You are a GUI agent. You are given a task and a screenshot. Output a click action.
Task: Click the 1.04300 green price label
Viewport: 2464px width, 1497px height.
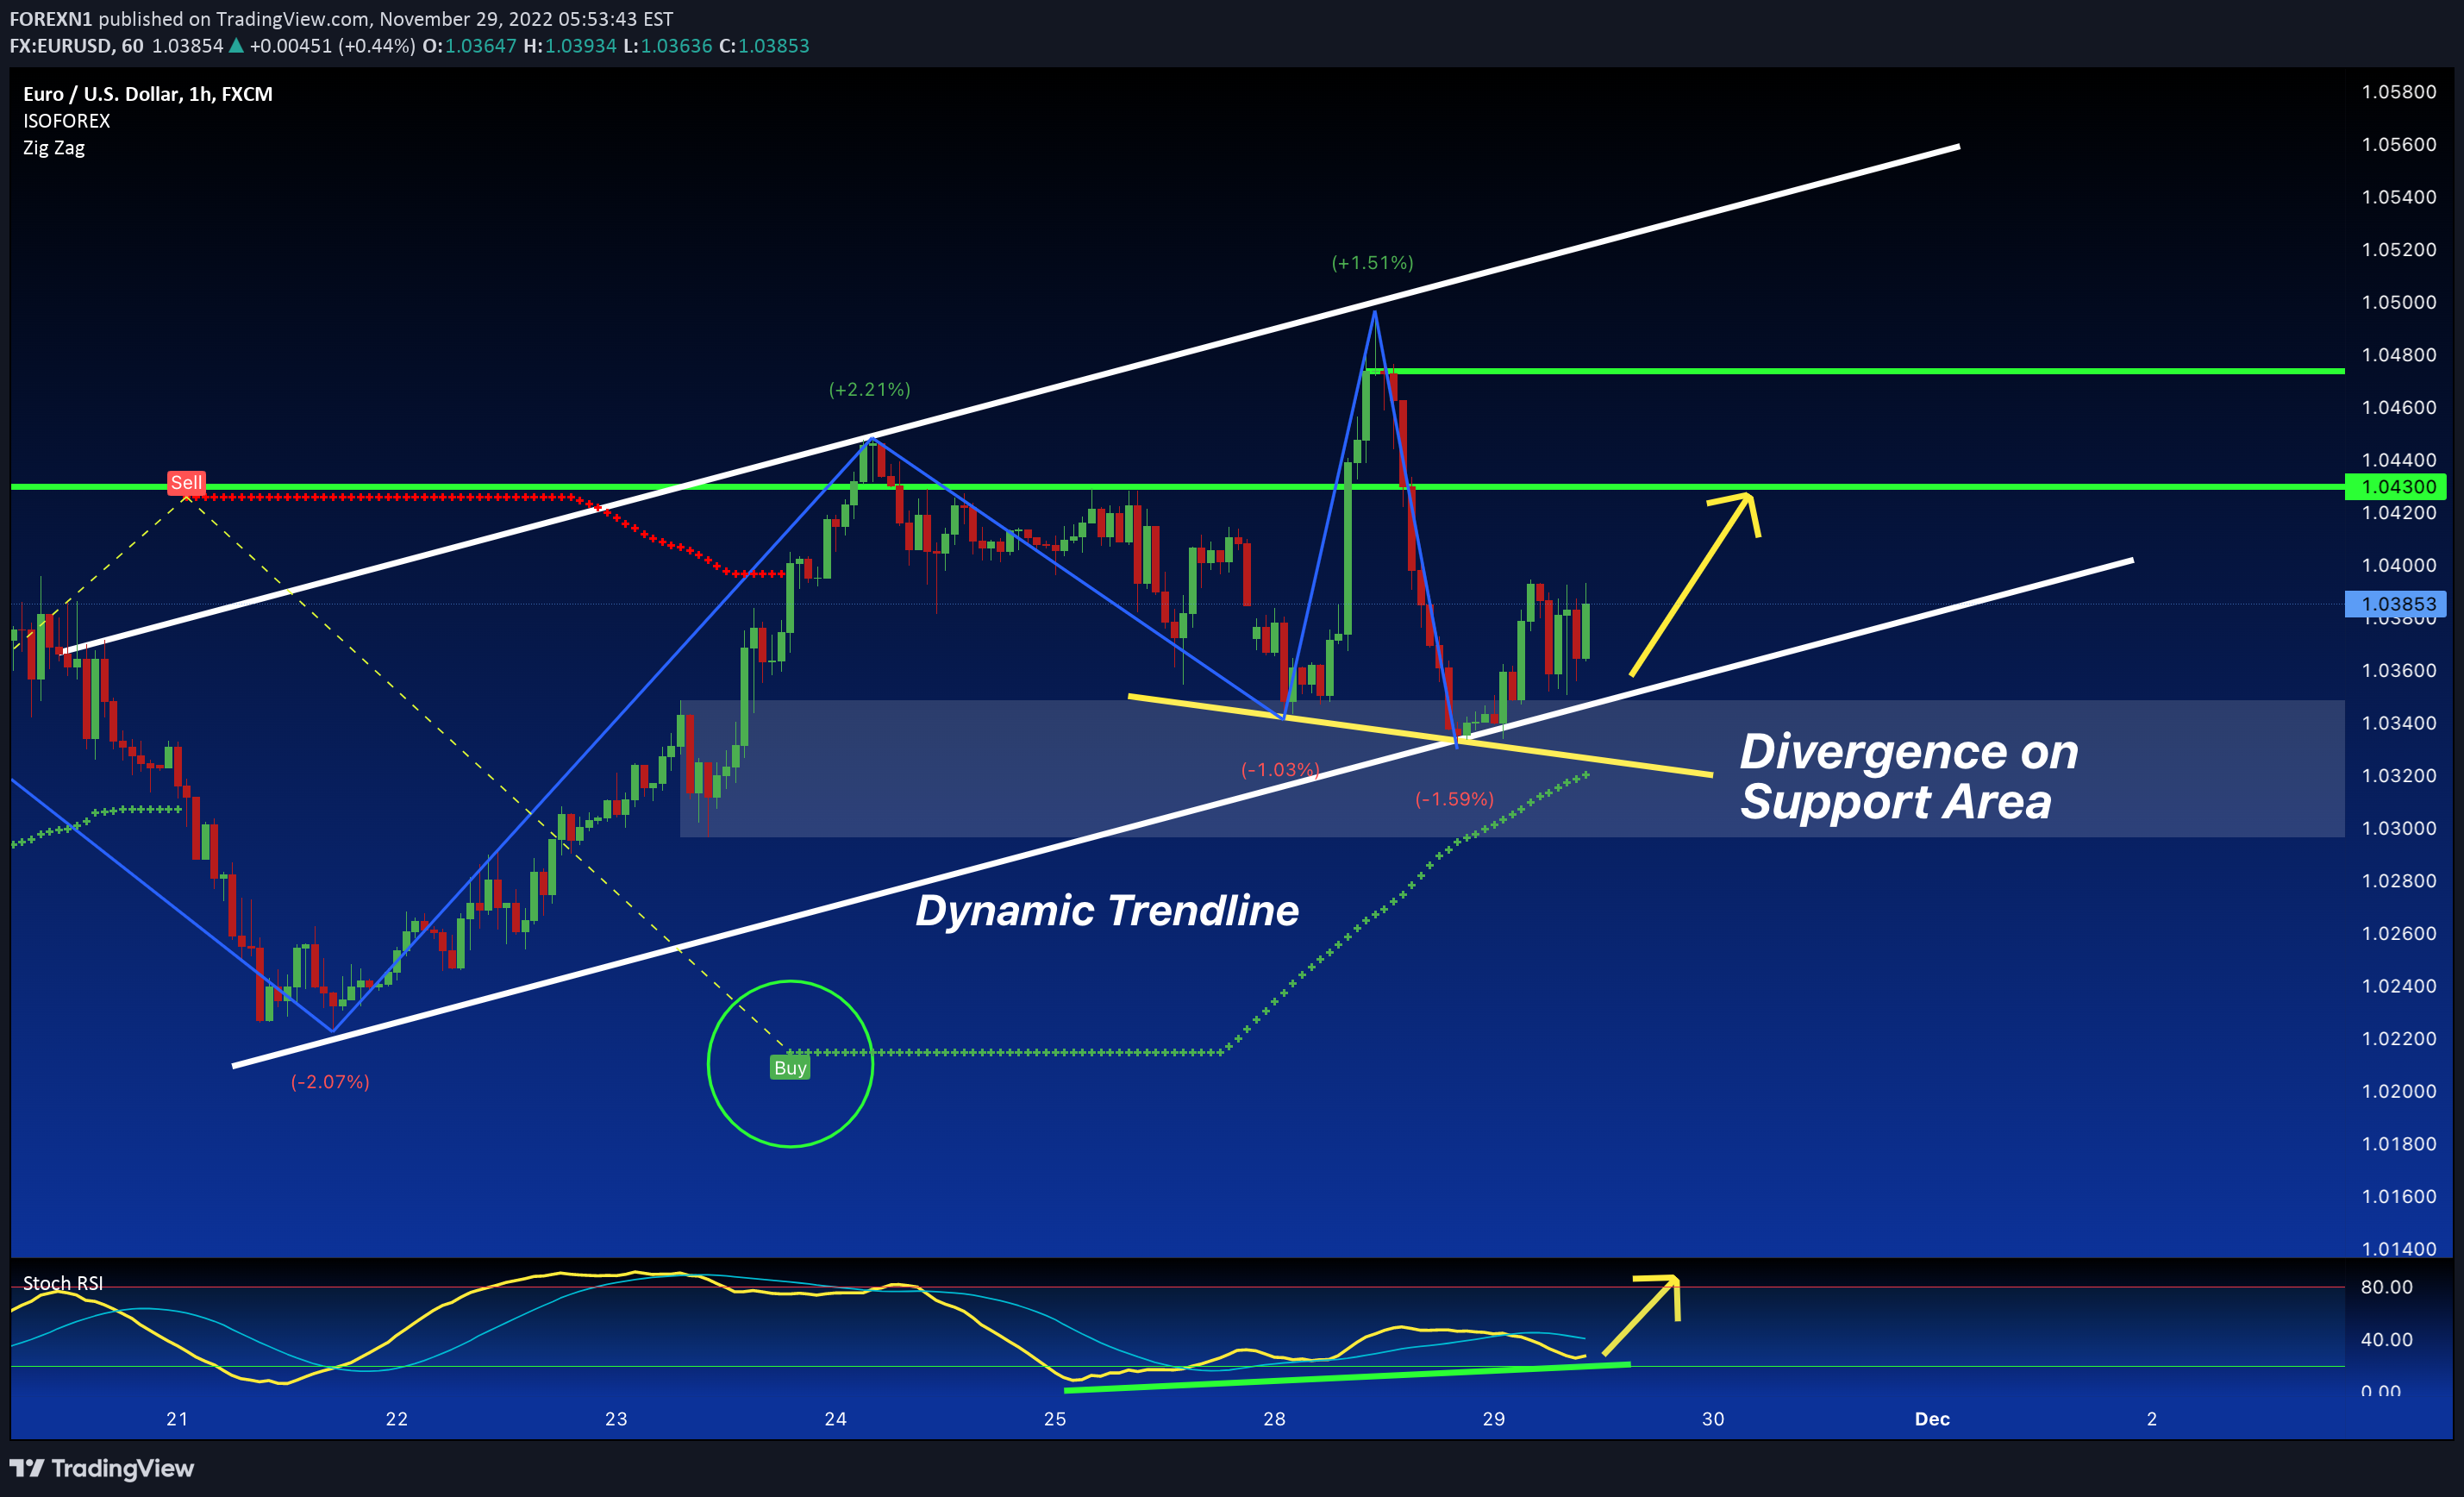point(2397,487)
